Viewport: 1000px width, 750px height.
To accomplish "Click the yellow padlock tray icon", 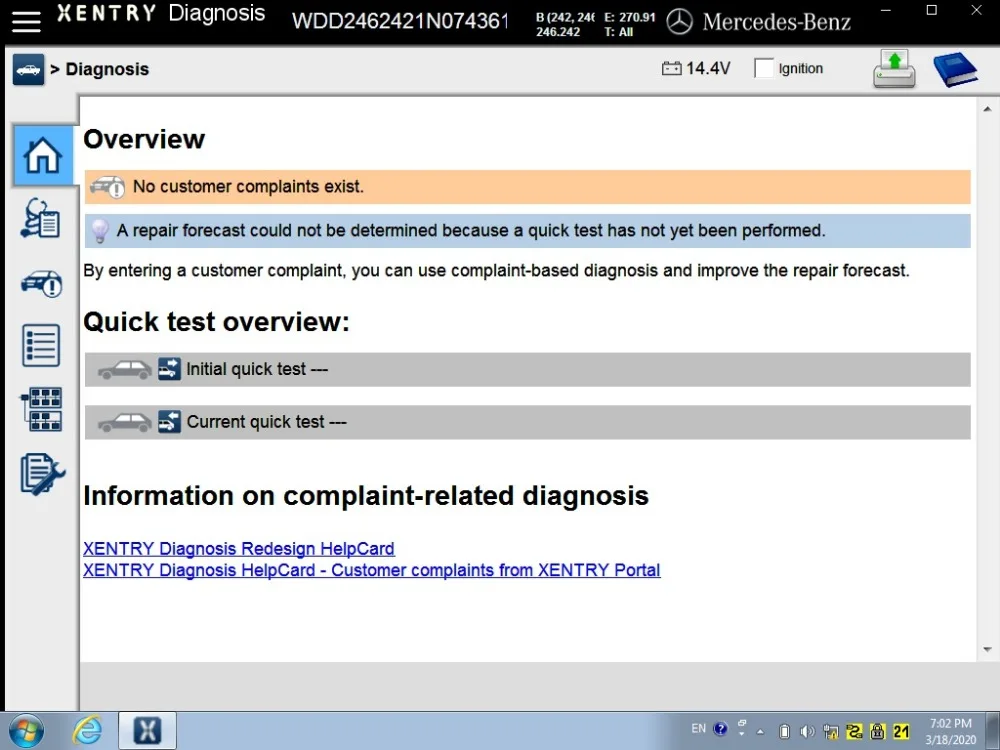I will [x=878, y=732].
